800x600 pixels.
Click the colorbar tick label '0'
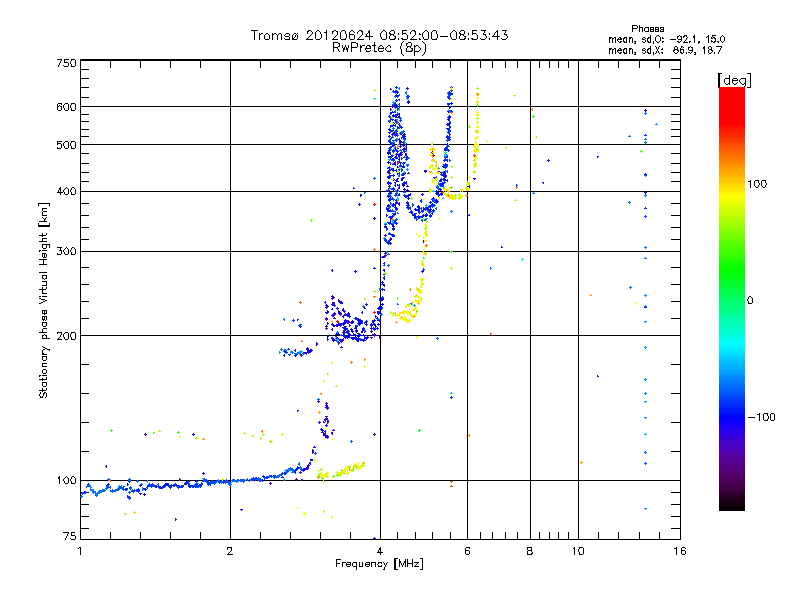pos(750,301)
